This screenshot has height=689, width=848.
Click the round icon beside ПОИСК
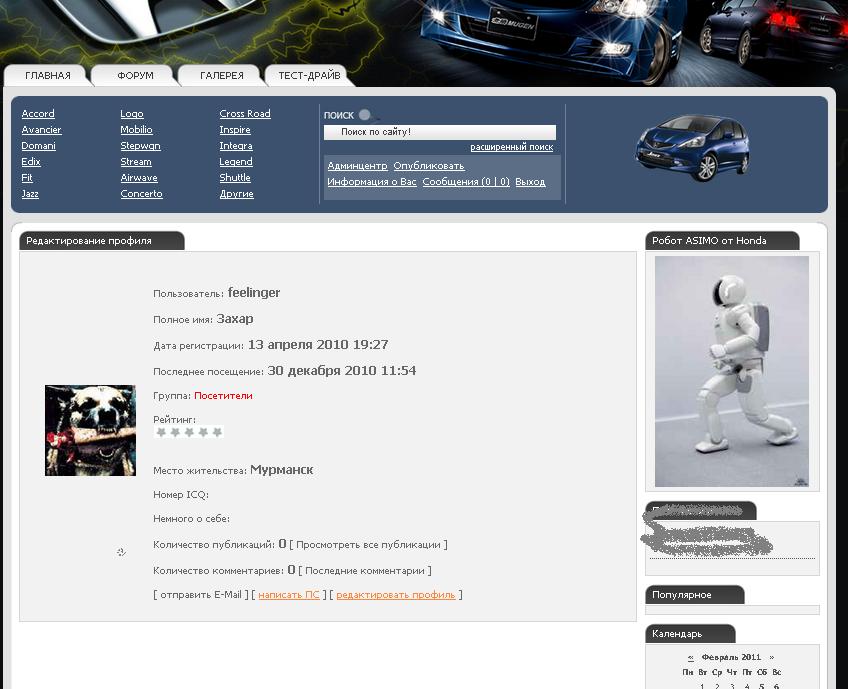pyautogui.click(x=365, y=115)
